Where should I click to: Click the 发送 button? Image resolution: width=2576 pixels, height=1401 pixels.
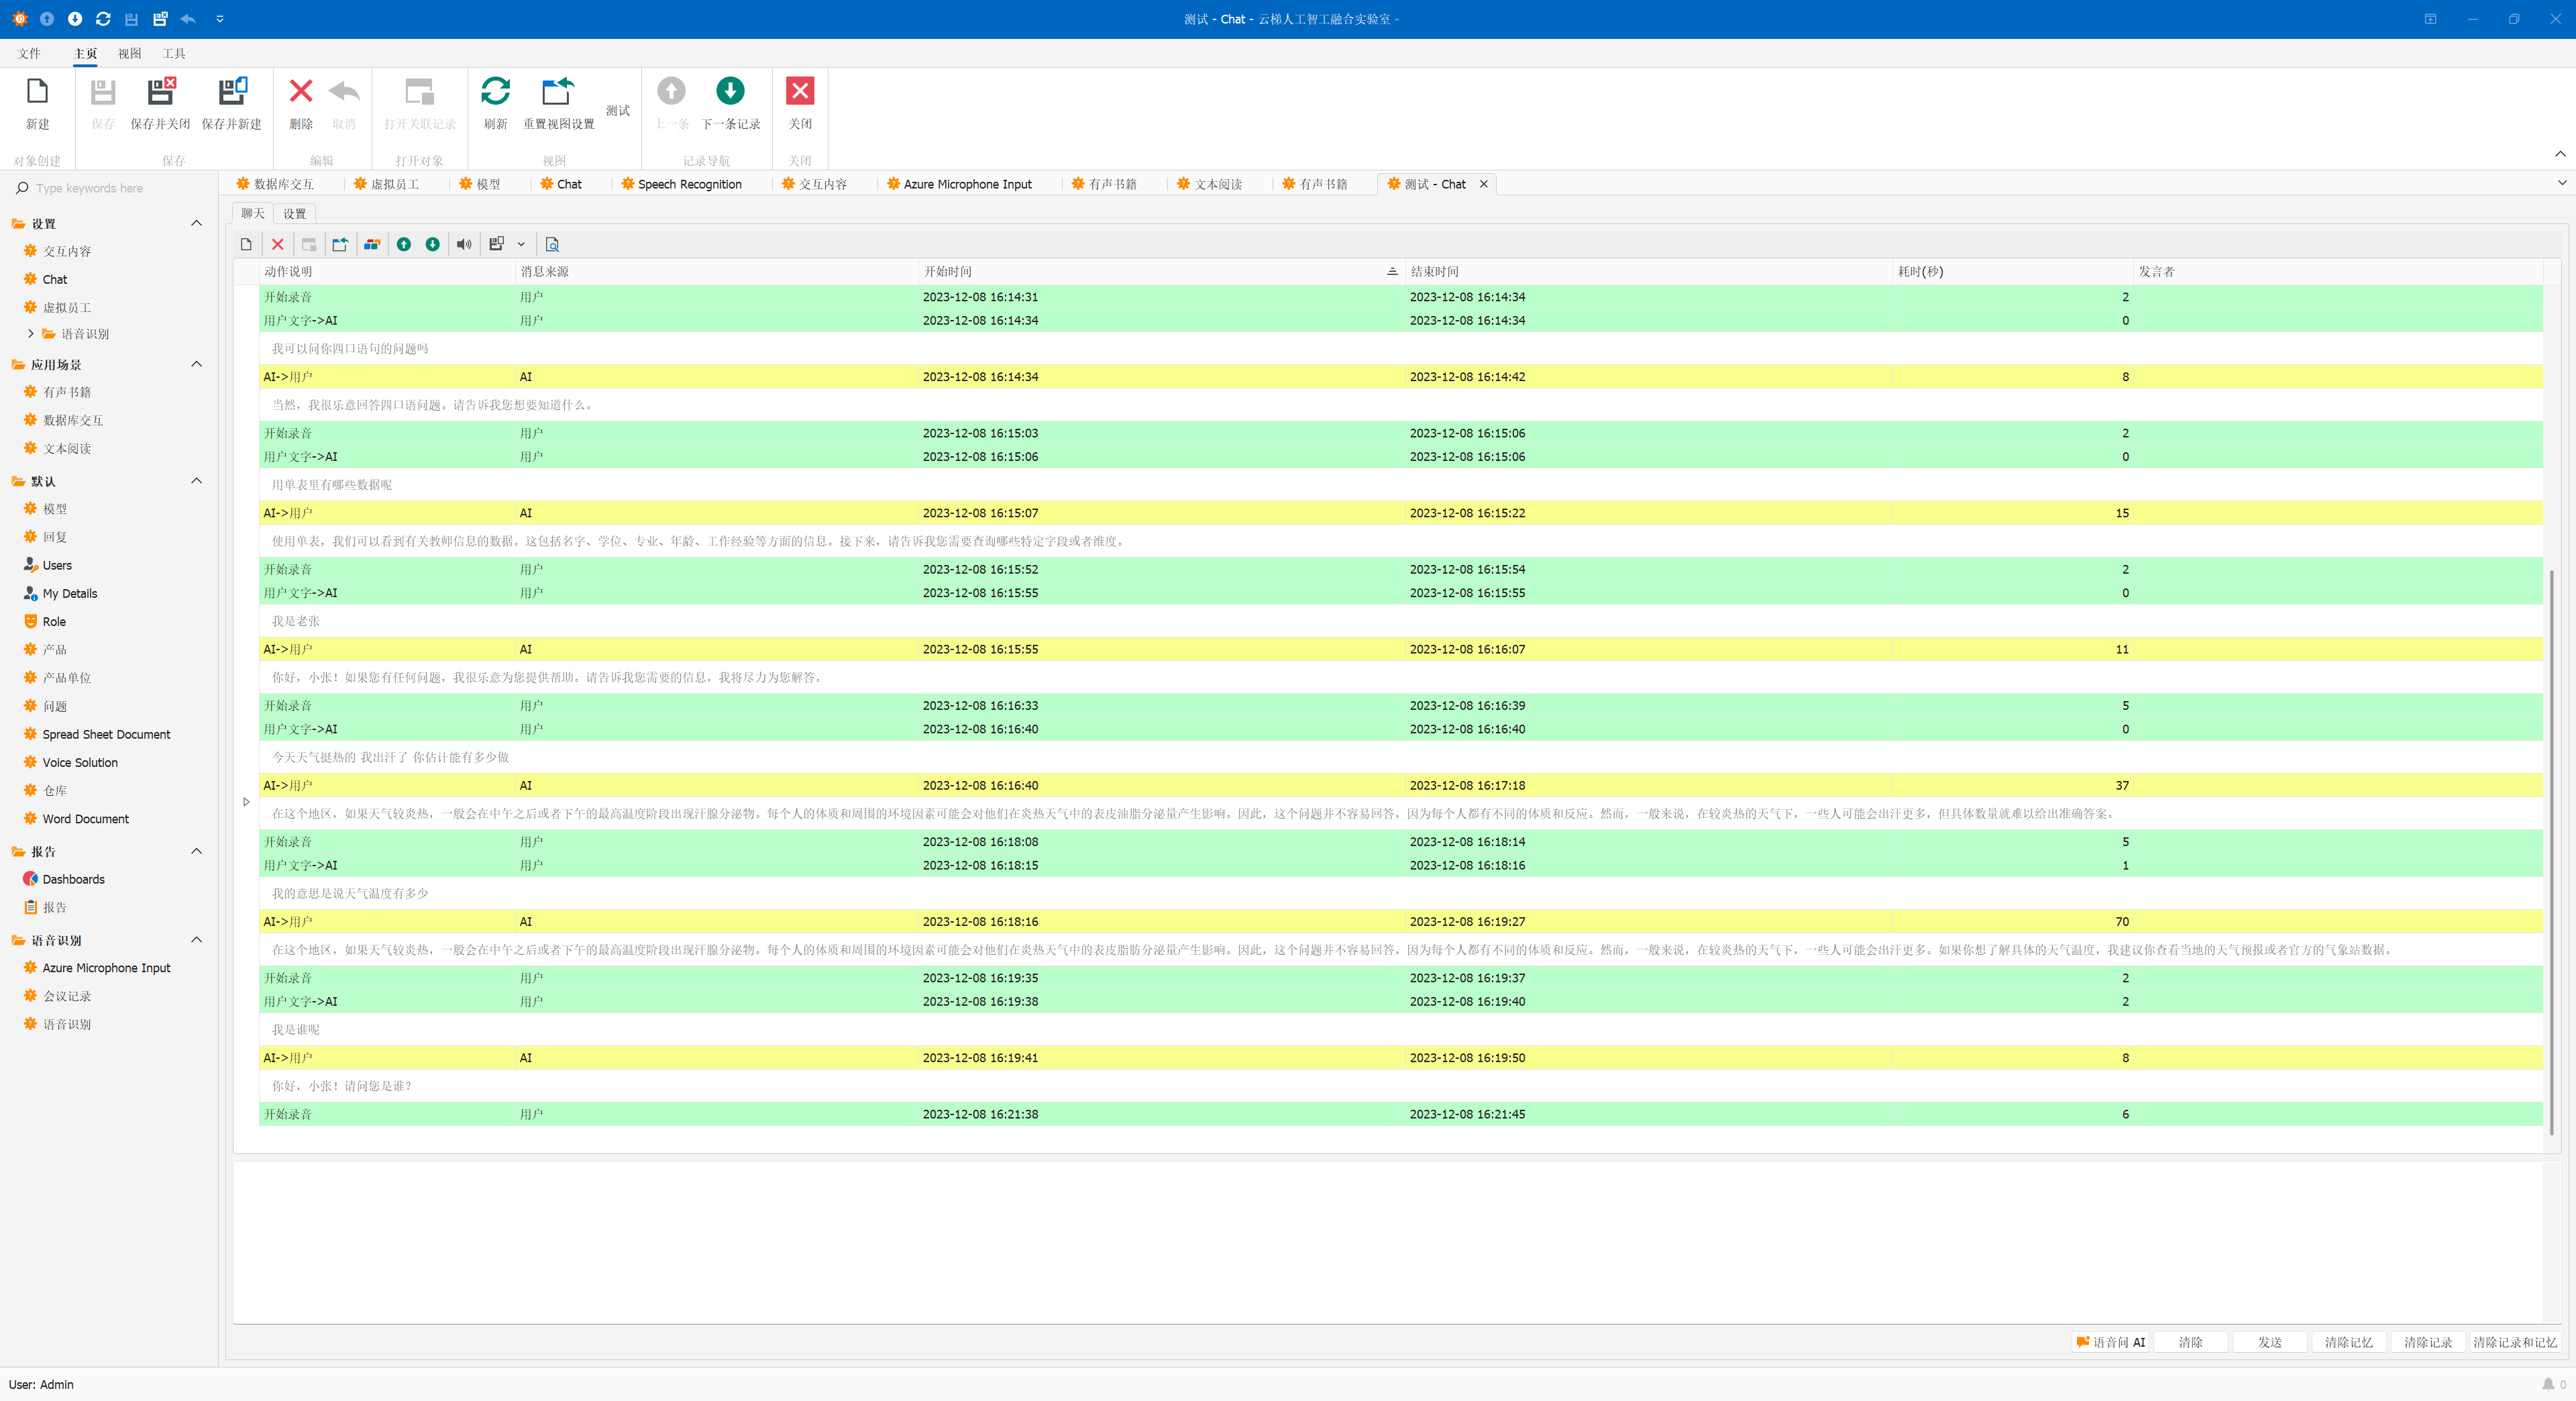pyautogui.click(x=2269, y=1342)
